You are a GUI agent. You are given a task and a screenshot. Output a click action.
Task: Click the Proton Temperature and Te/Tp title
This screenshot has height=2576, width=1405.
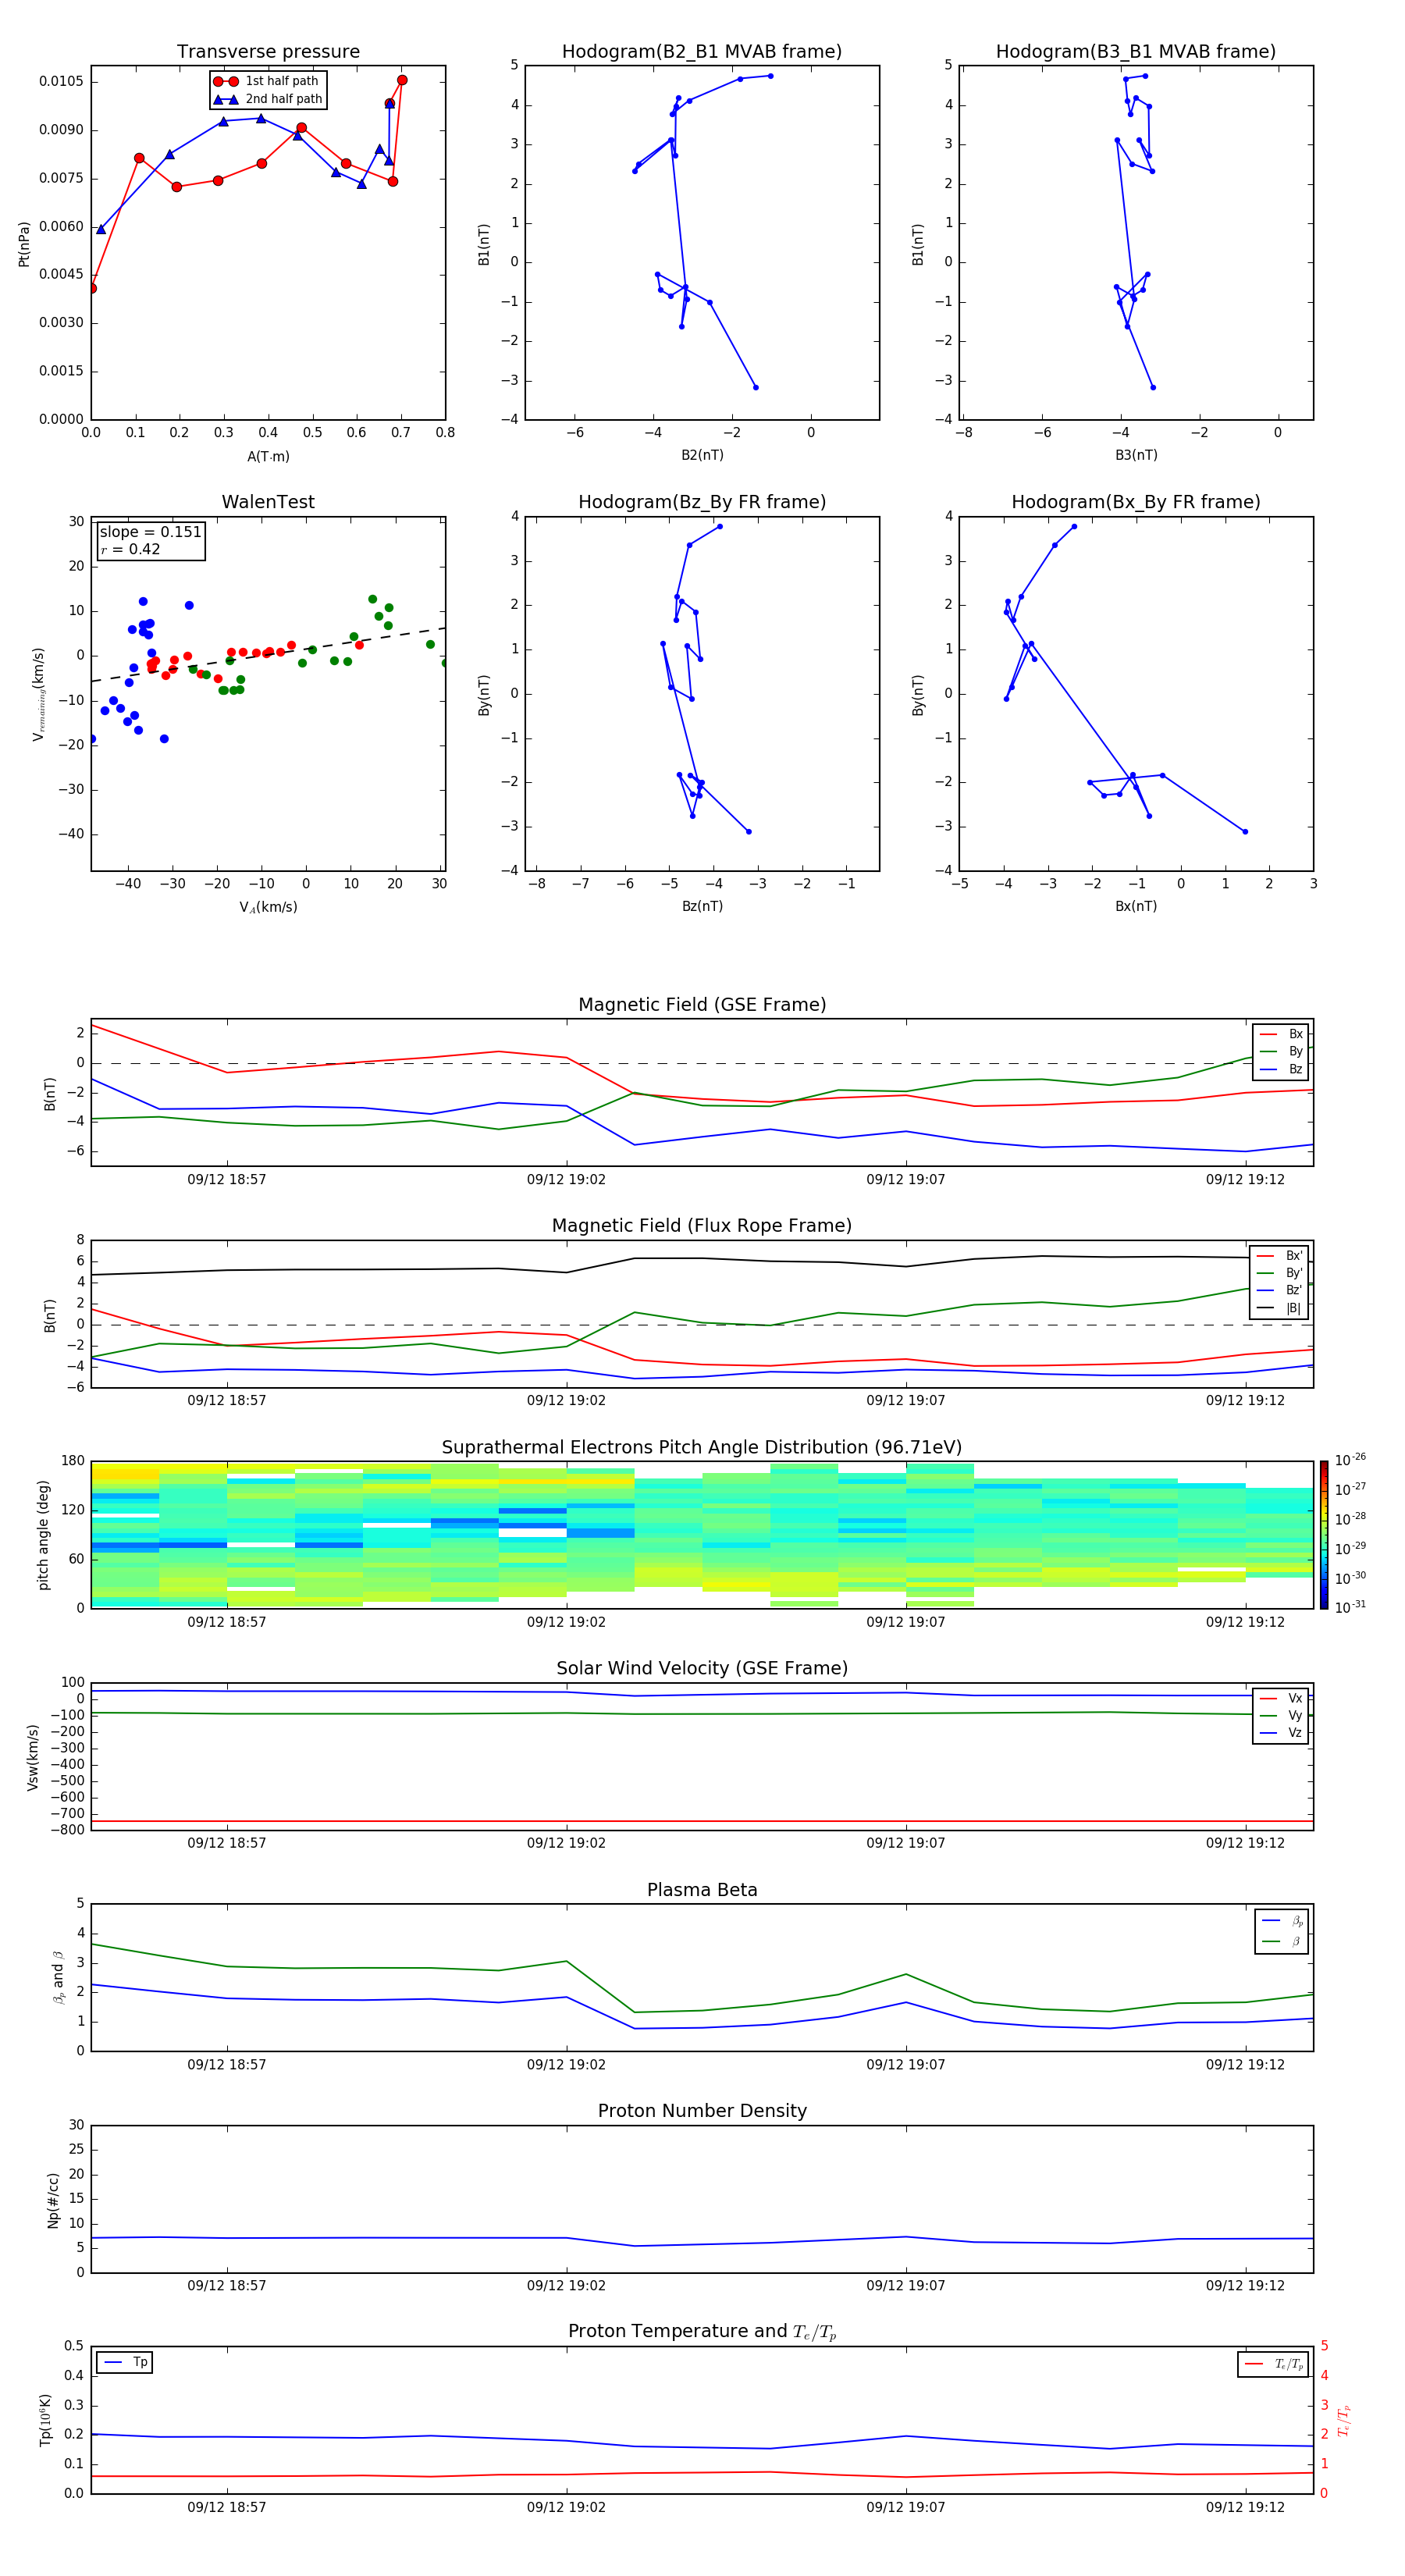tap(702, 2332)
